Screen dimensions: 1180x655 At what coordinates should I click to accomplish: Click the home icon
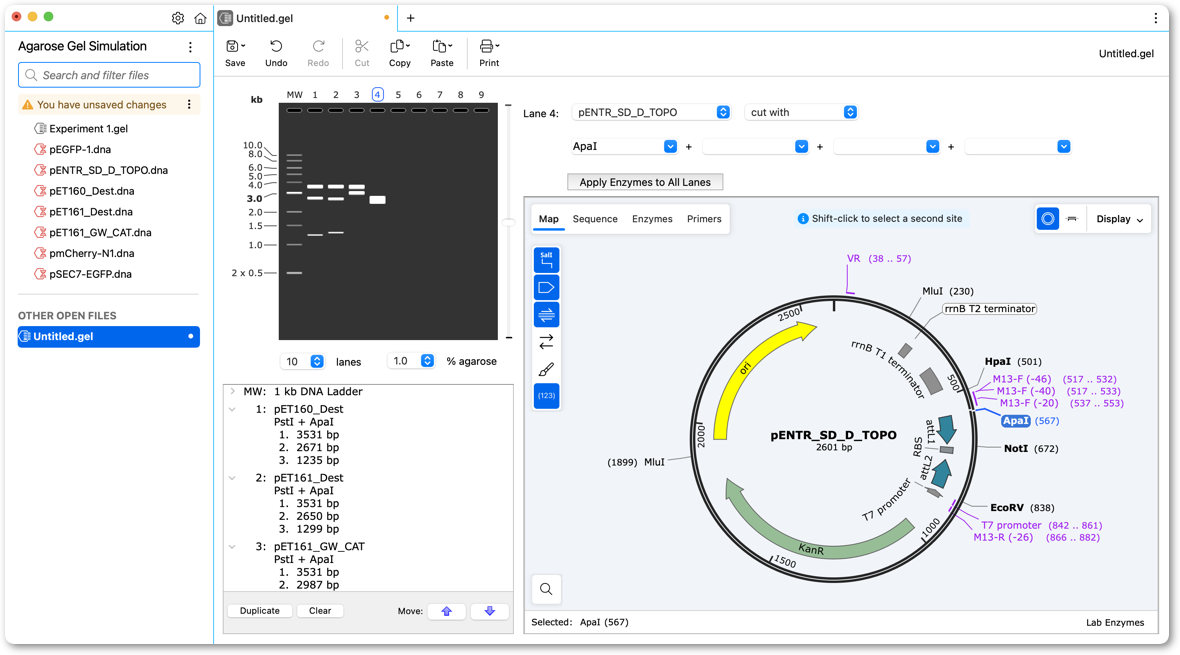pos(200,18)
